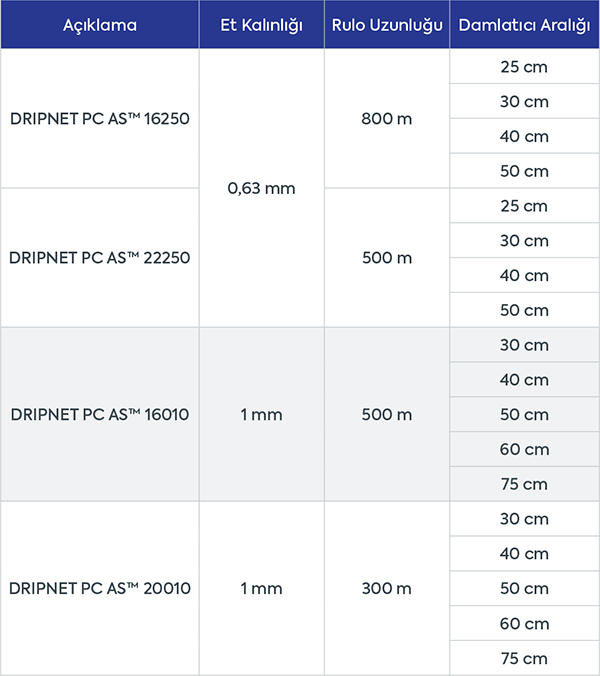The image size is (600, 676).
Task: Select 75 cm spacing for DRIPNET 16010
Action: click(523, 484)
